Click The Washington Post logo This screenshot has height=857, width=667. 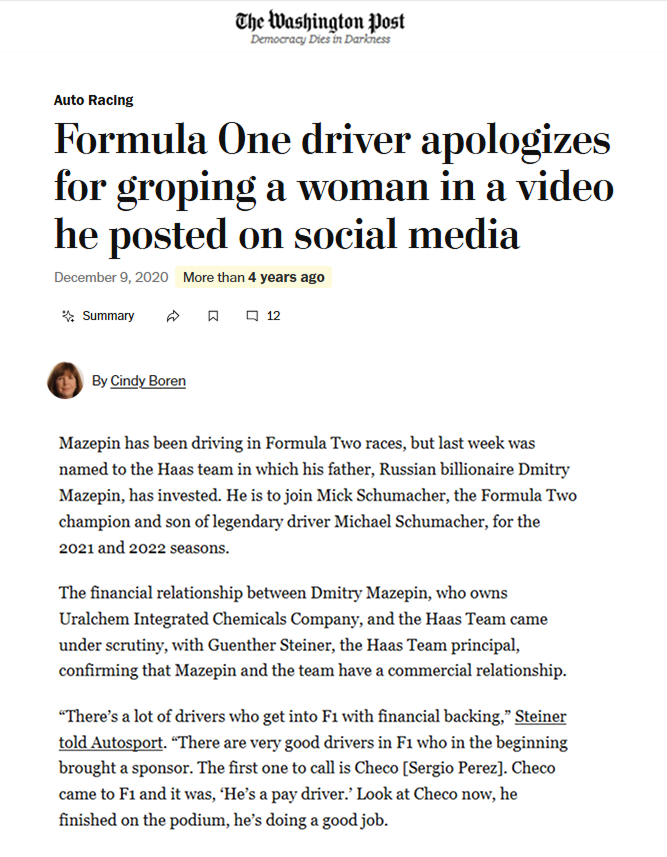click(x=320, y=20)
